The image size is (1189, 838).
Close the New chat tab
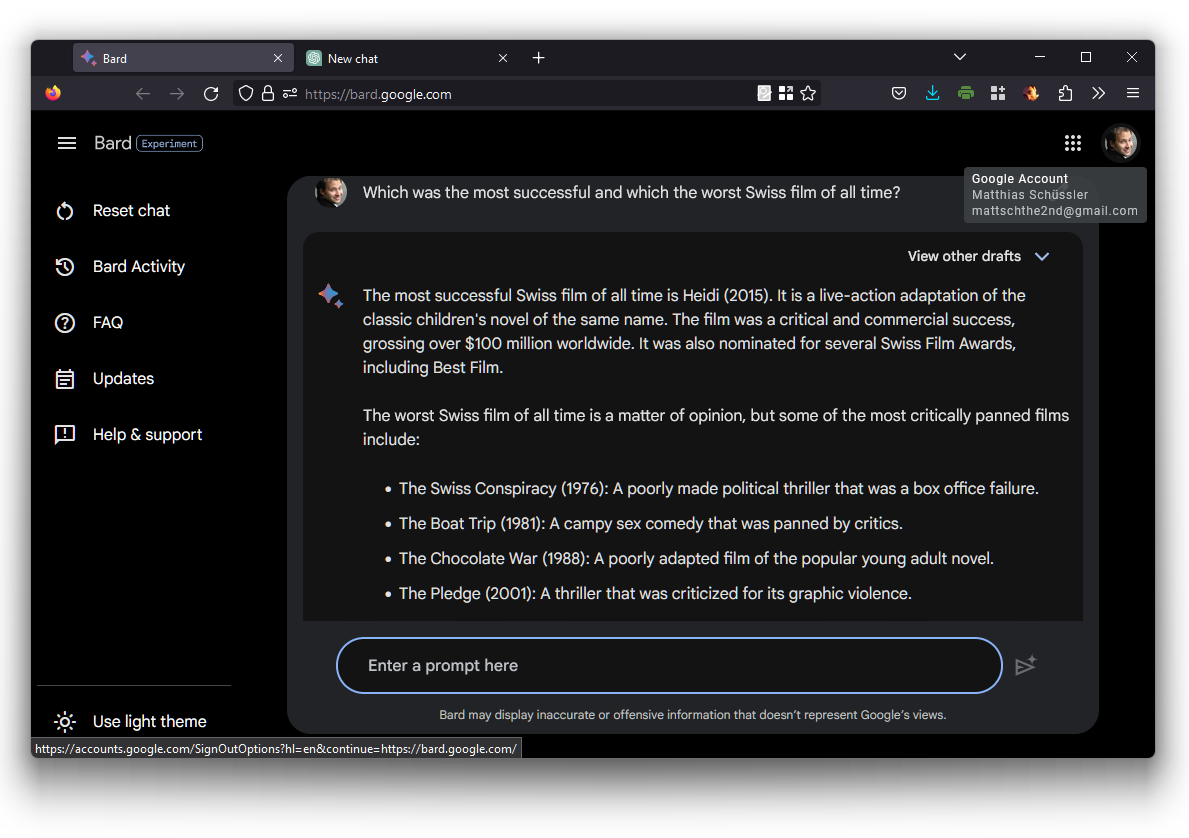pos(503,58)
